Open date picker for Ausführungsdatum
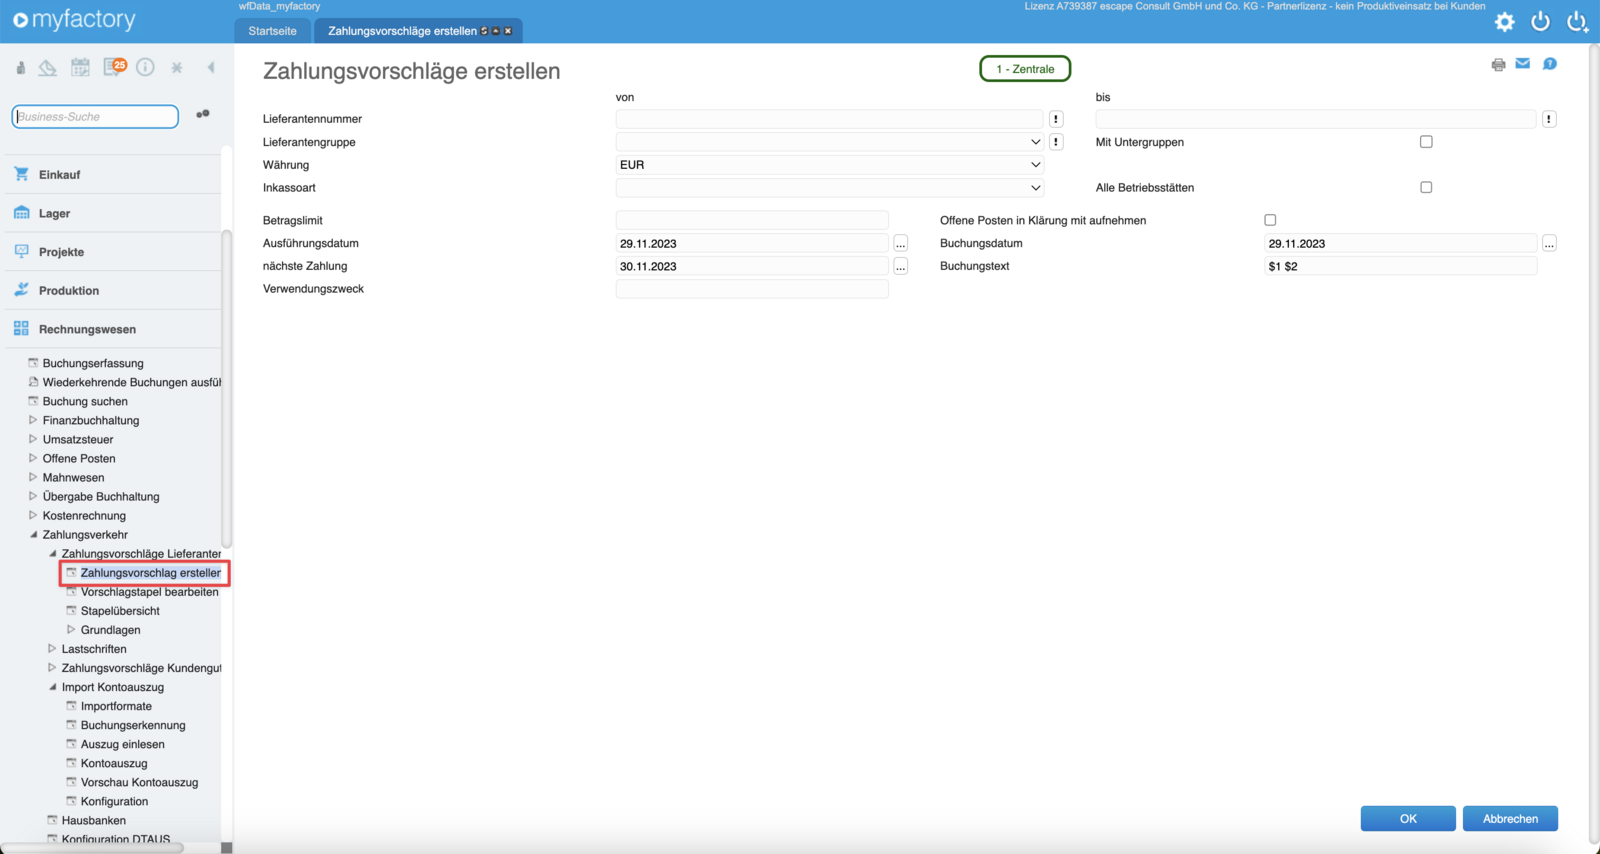The width and height of the screenshot is (1600, 854). tap(901, 244)
